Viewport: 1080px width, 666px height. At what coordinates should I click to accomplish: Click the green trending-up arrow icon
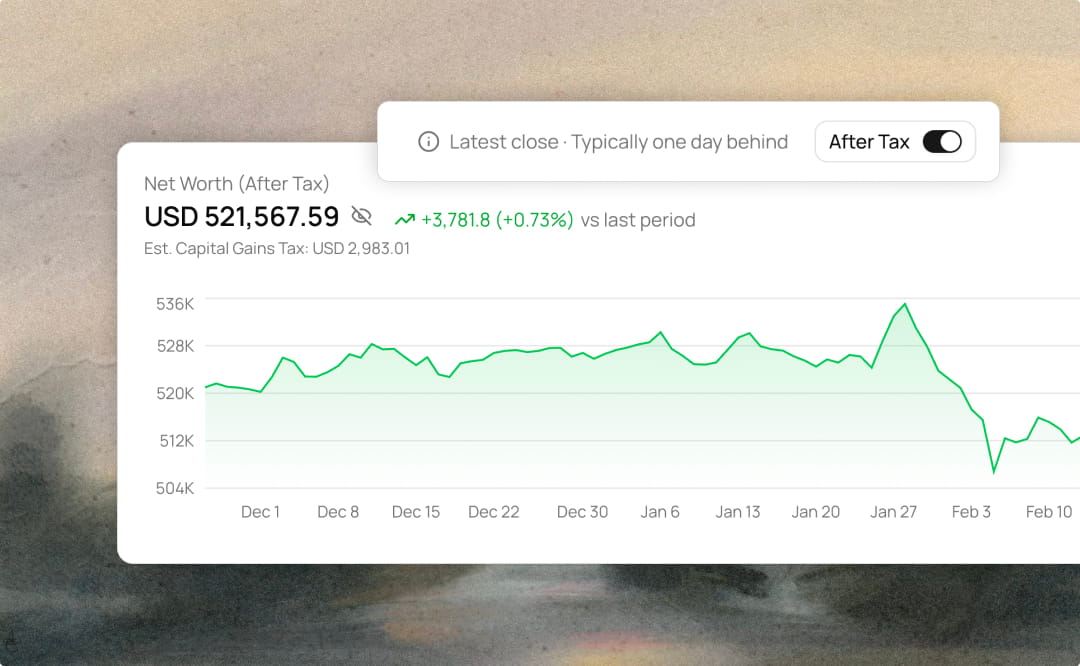click(x=404, y=220)
